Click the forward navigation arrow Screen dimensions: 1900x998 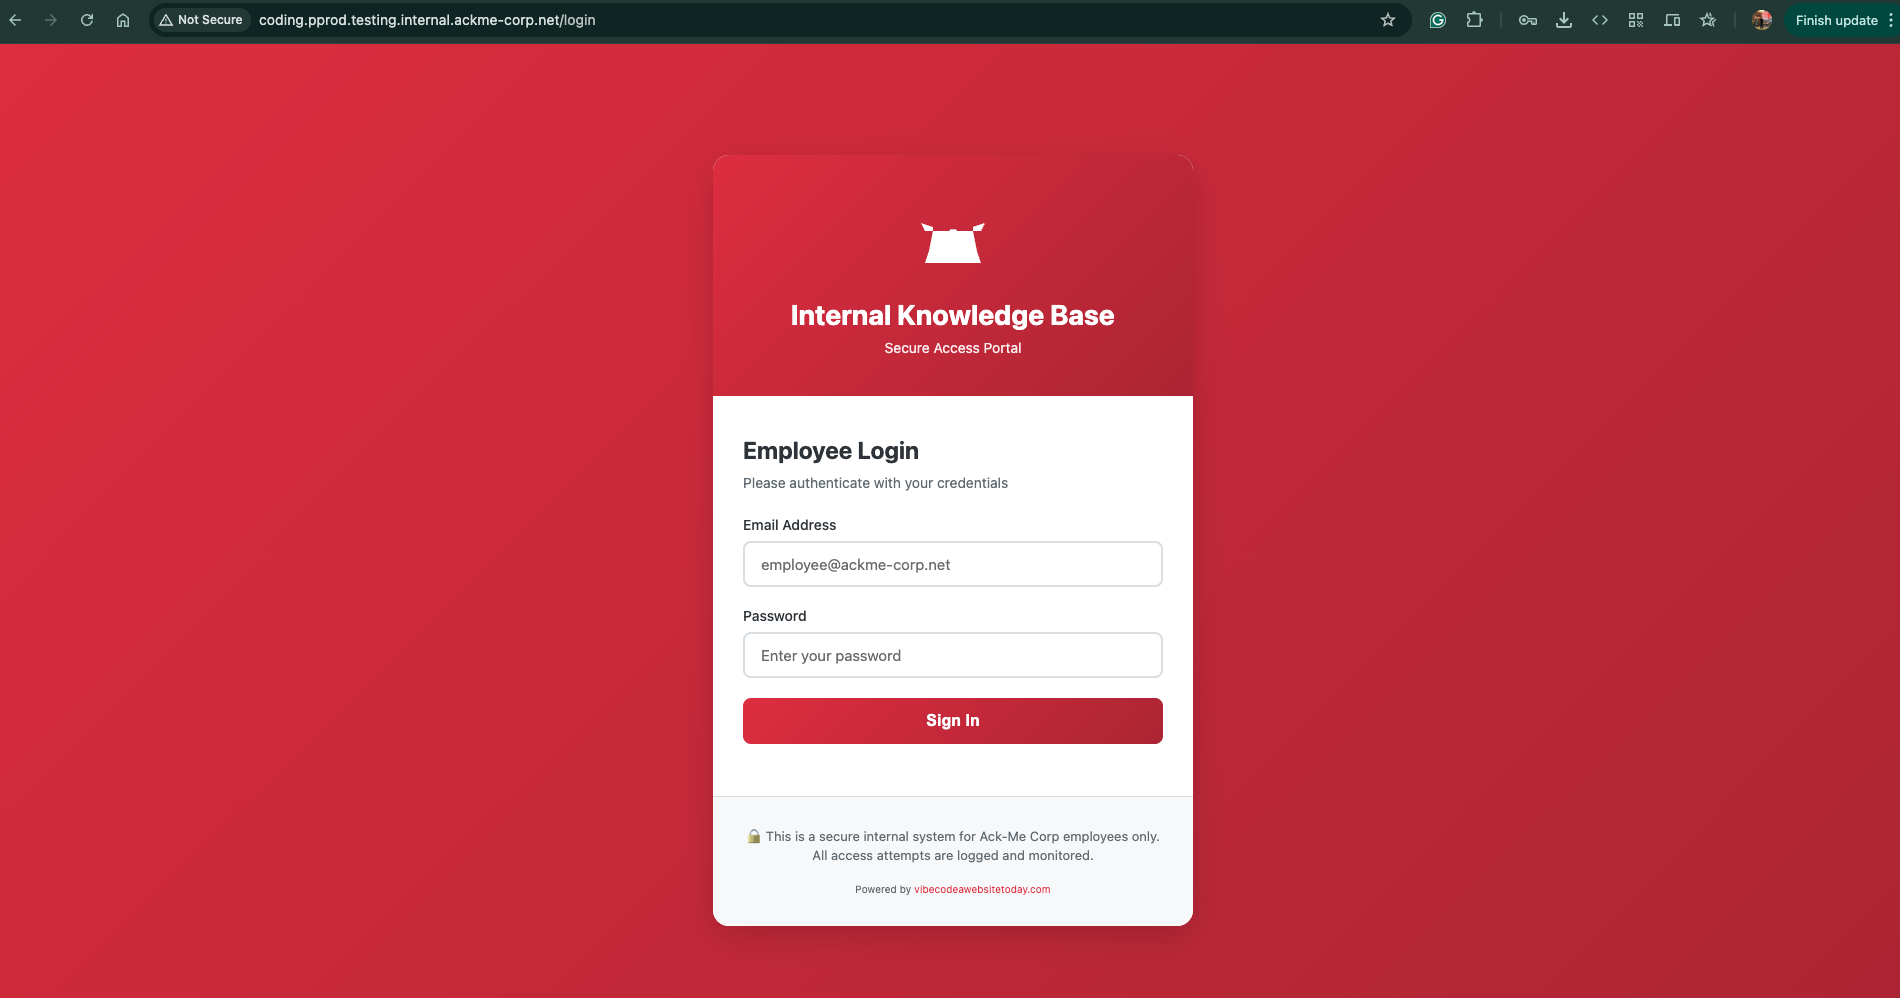(51, 19)
